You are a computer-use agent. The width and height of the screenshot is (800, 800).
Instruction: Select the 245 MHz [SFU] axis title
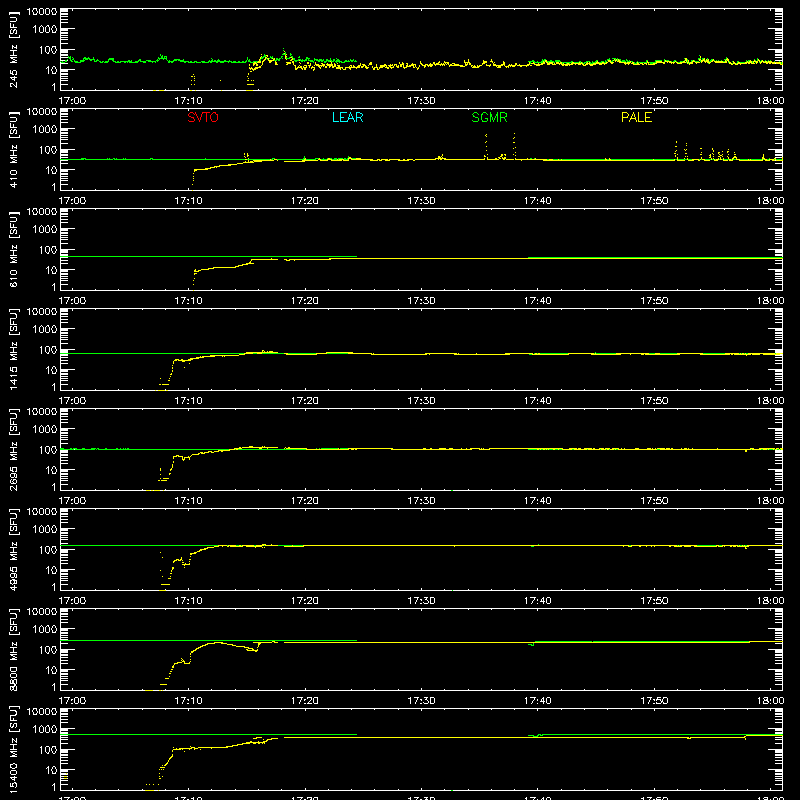click(13, 49)
